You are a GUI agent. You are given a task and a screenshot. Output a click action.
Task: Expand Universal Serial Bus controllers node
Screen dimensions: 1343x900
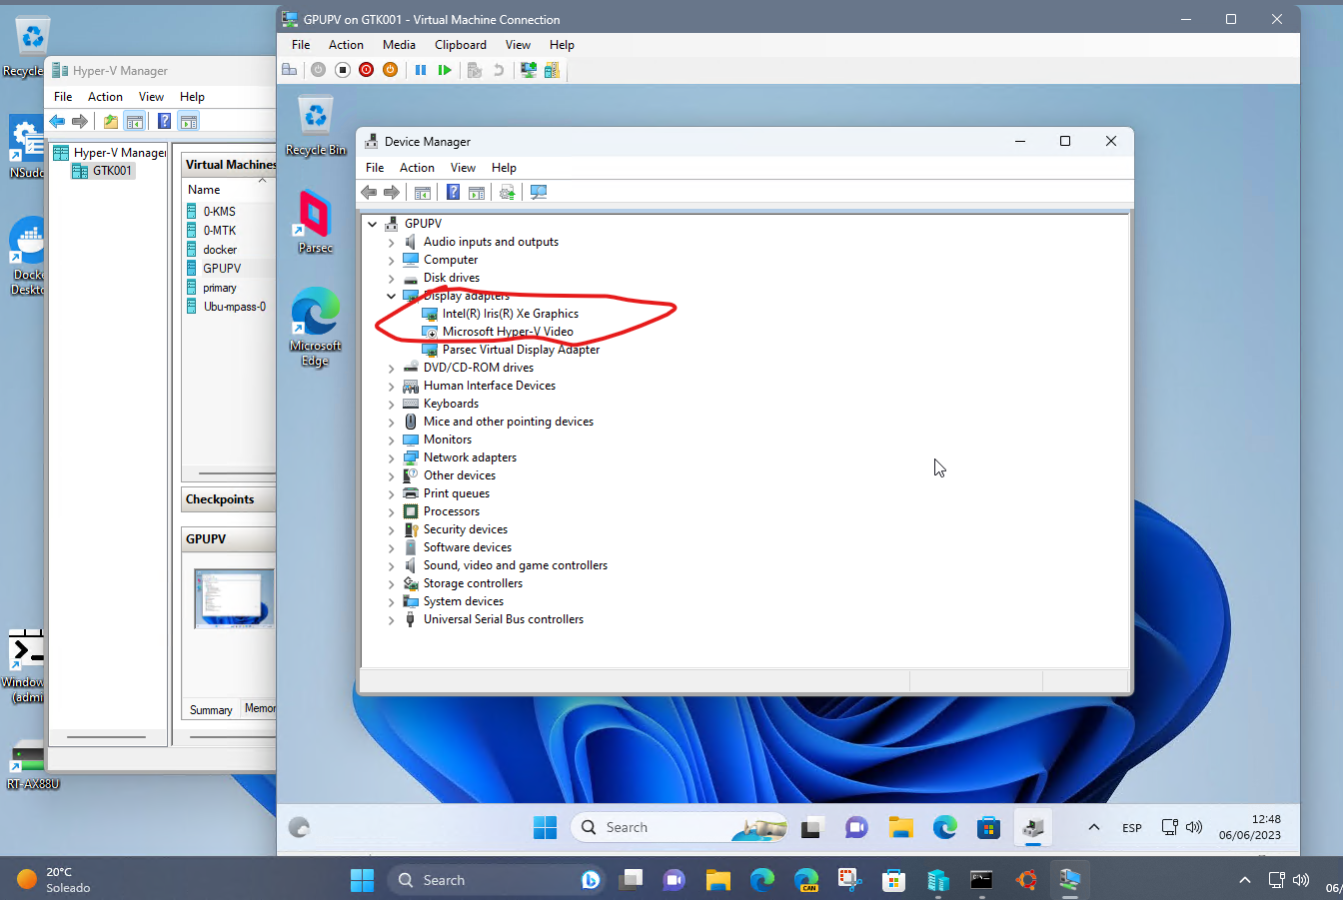pos(391,620)
